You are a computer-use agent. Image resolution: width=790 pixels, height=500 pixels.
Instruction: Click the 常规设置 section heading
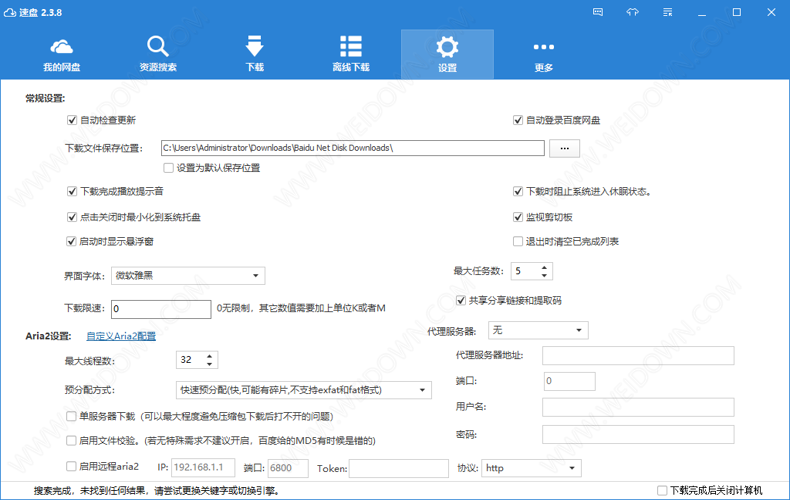[x=45, y=98]
